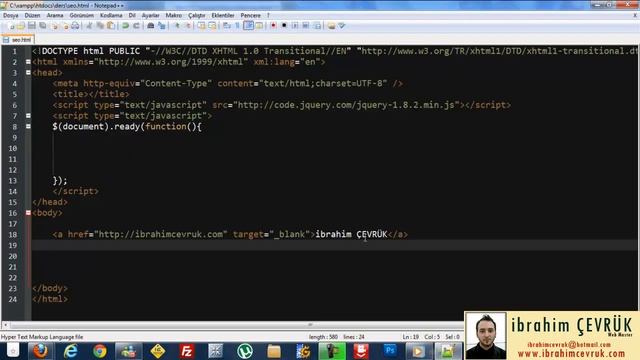Open the Eklentiler menu

pos(223,15)
